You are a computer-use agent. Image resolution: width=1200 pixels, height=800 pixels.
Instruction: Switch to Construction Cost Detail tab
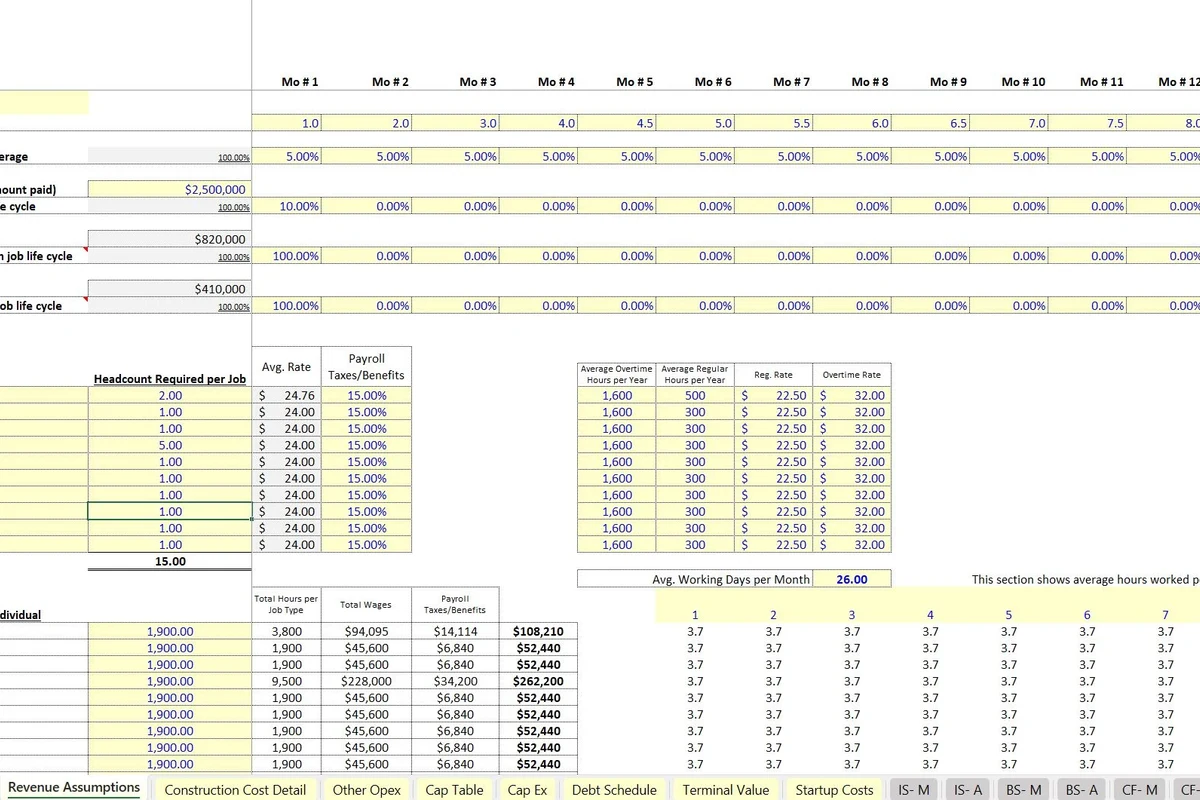coord(235,789)
